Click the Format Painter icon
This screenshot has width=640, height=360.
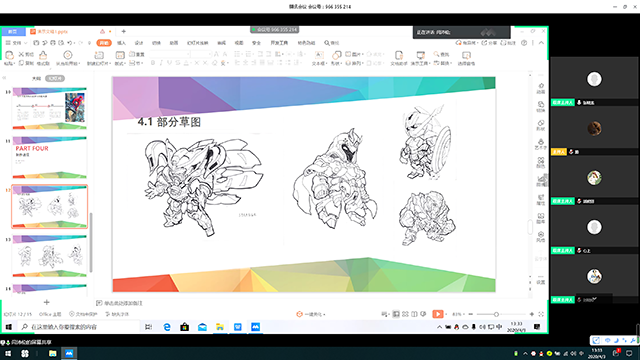43,55
